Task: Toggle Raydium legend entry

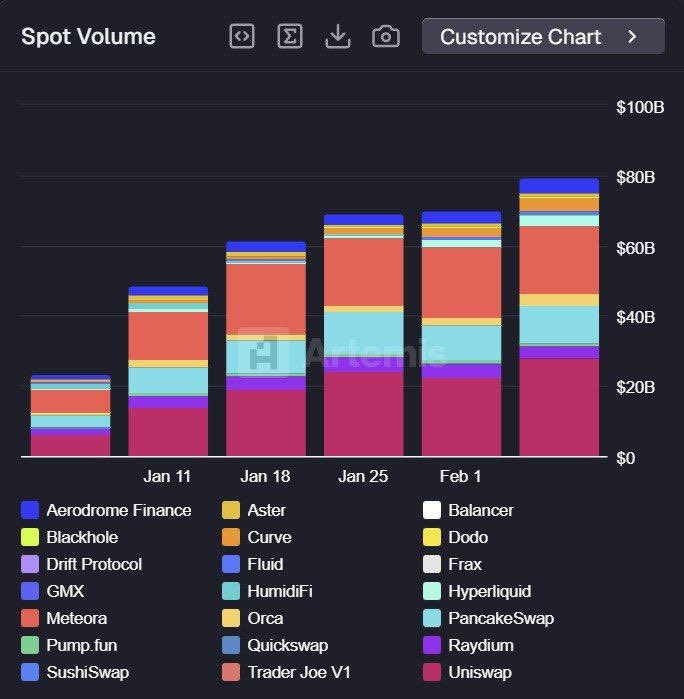Action: click(x=480, y=645)
